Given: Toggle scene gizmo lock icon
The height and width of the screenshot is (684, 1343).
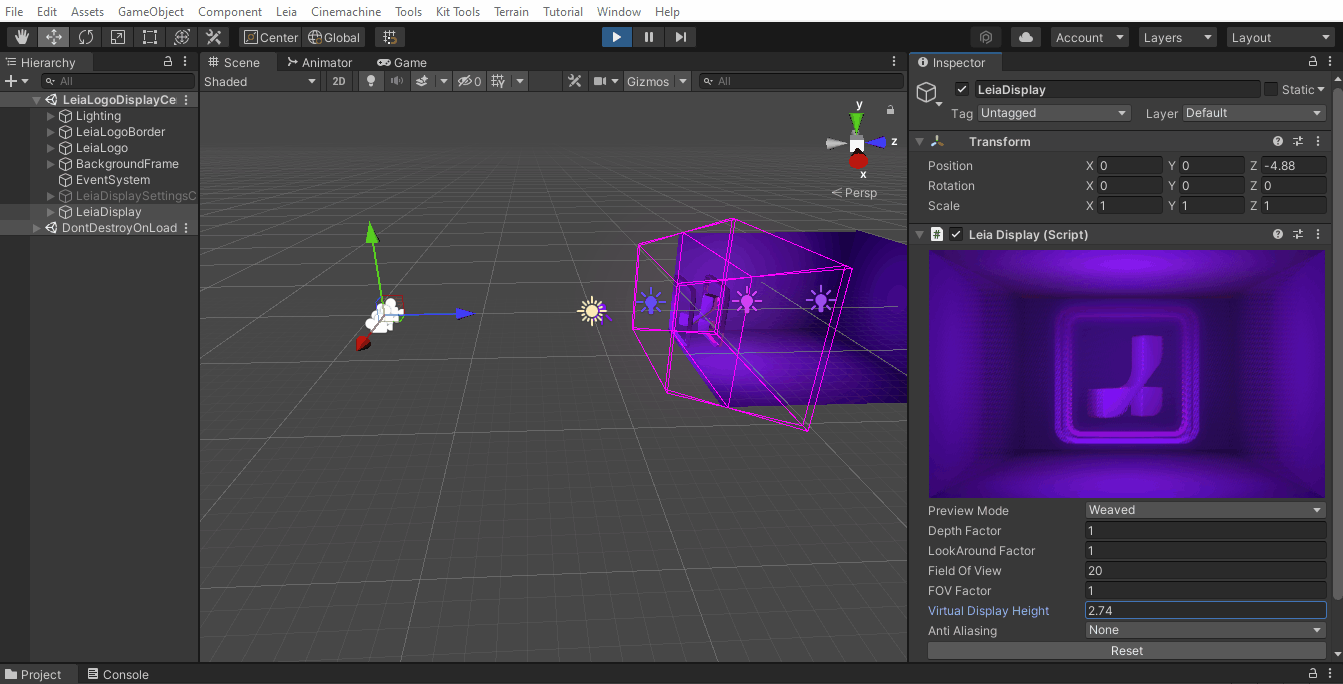Looking at the screenshot, I should pos(890,109).
